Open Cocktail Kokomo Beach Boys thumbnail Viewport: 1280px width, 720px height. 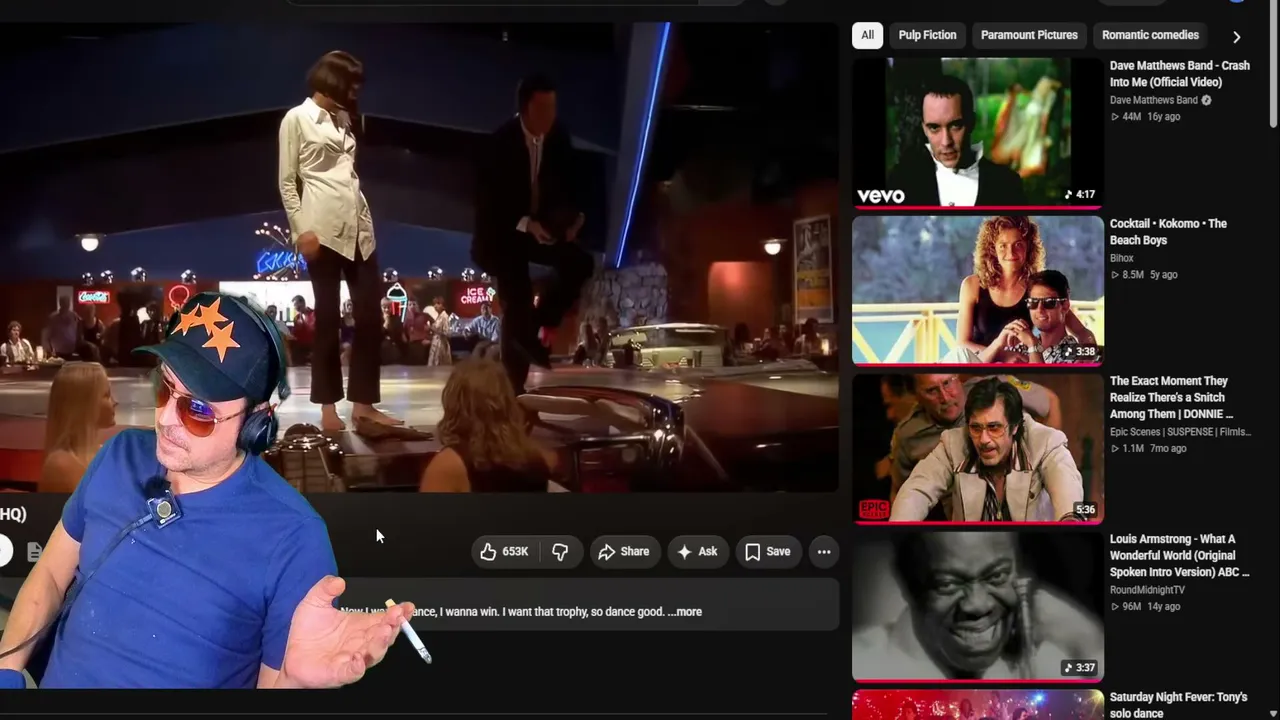(x=978, y=291)
